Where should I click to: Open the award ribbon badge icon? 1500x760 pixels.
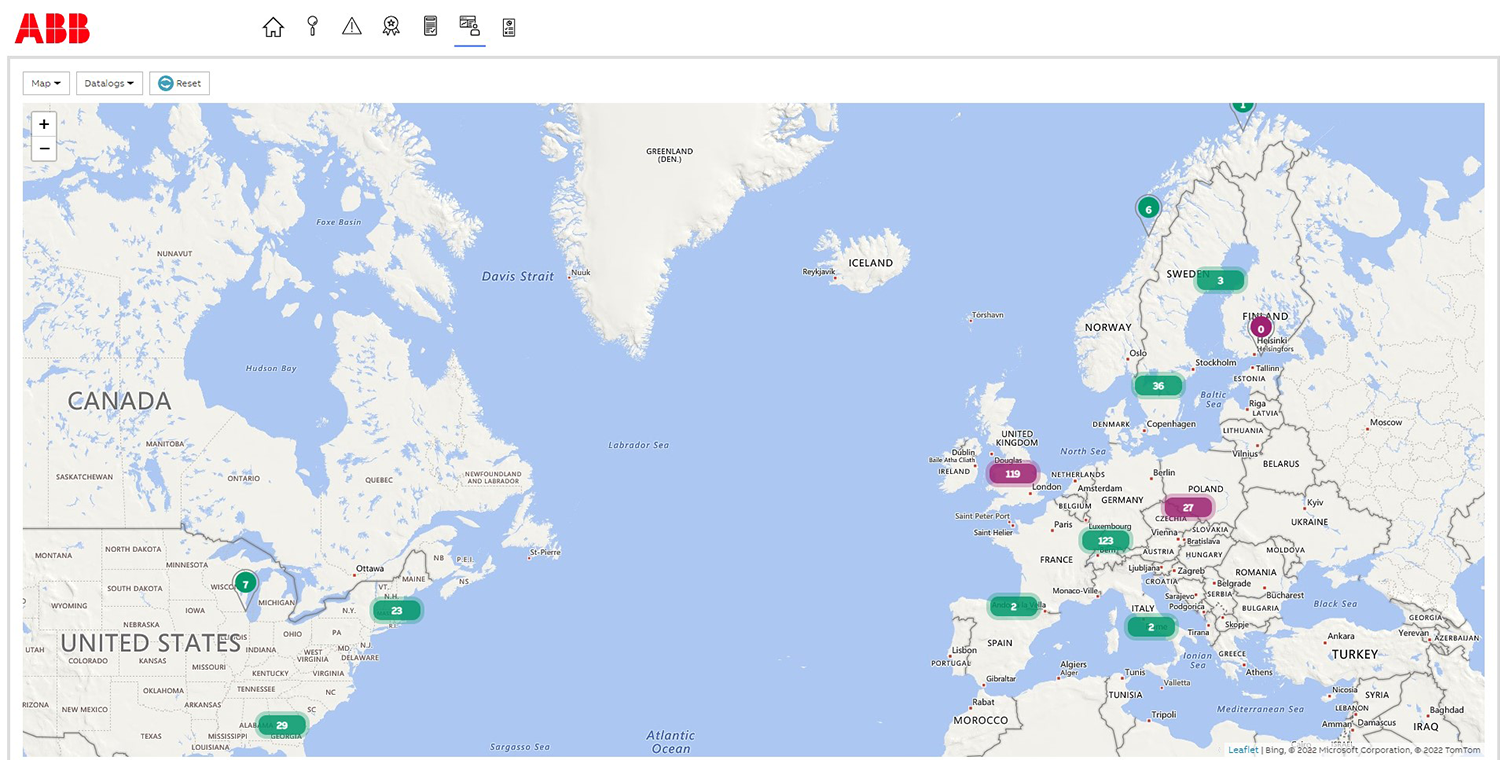[x=391, y=27]
